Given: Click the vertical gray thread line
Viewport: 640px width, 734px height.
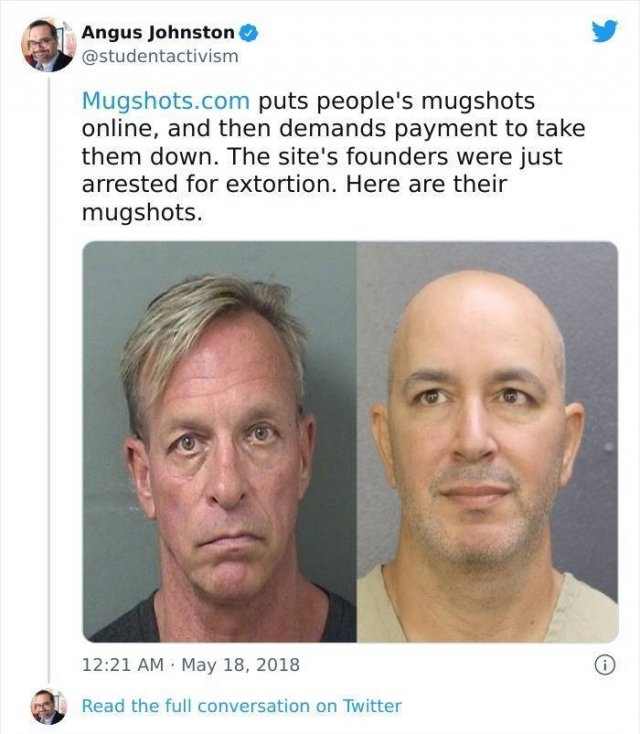Looking at the screenshot, I should point(49,379).
